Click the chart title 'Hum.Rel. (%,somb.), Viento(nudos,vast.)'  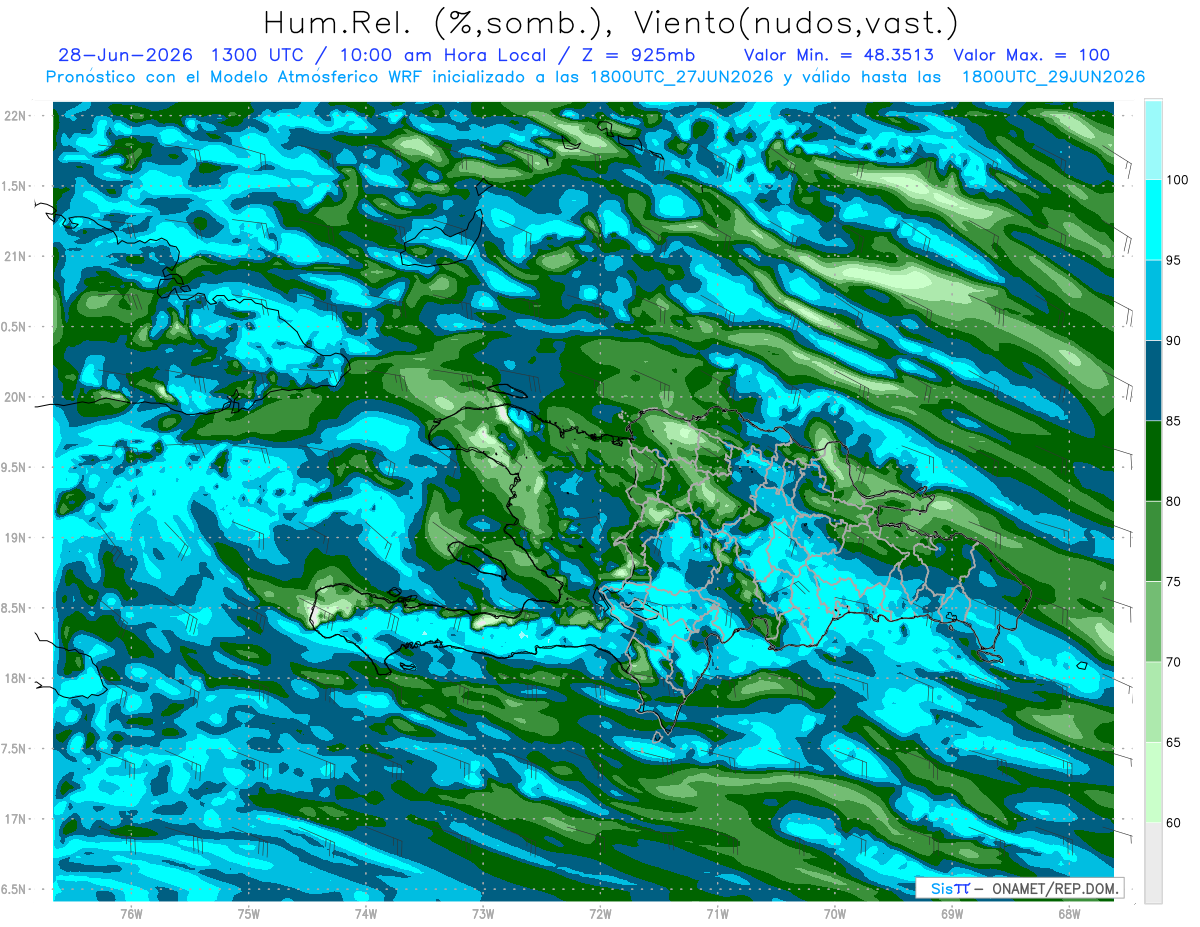[x=610, y=22]
